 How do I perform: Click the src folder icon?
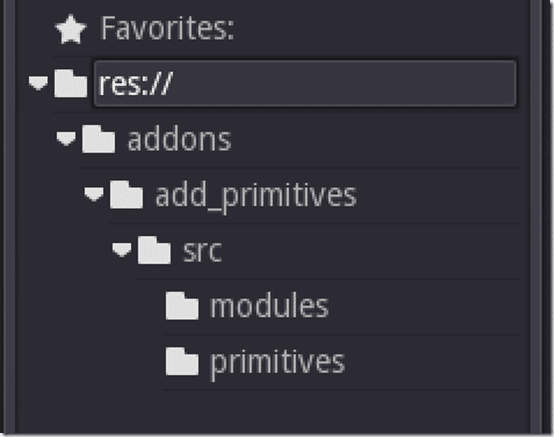(x=154, y=250)
